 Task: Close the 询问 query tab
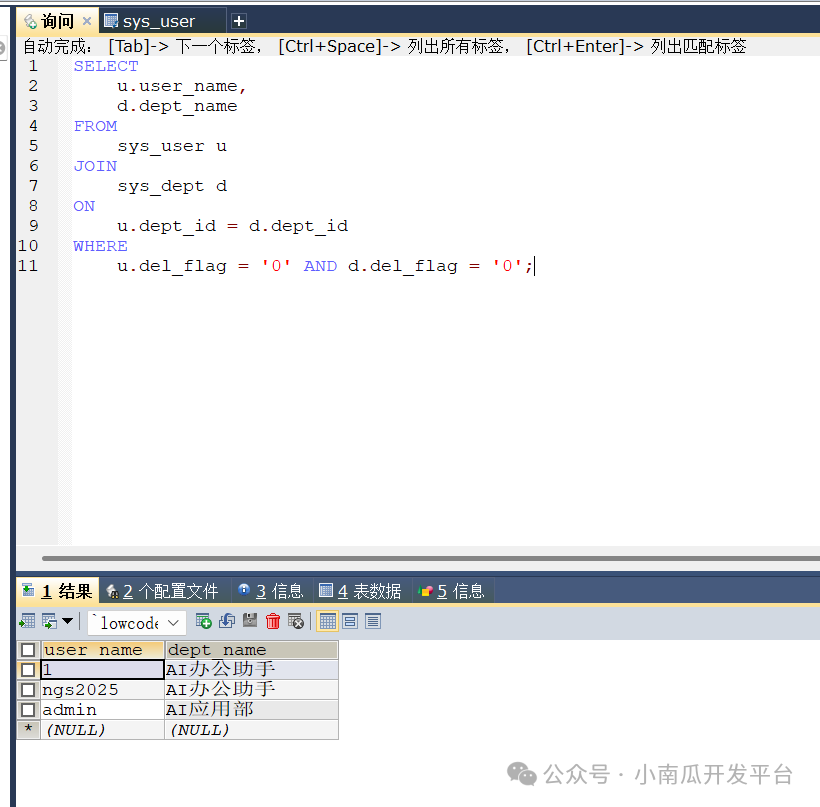pos(87,21)
